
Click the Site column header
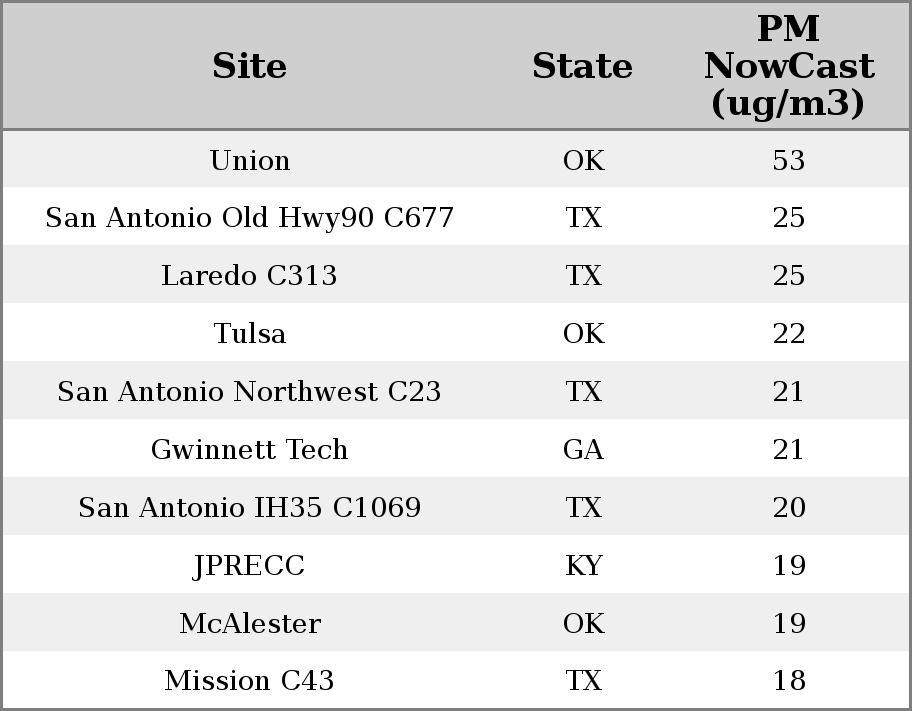click(x=249, y=66)
